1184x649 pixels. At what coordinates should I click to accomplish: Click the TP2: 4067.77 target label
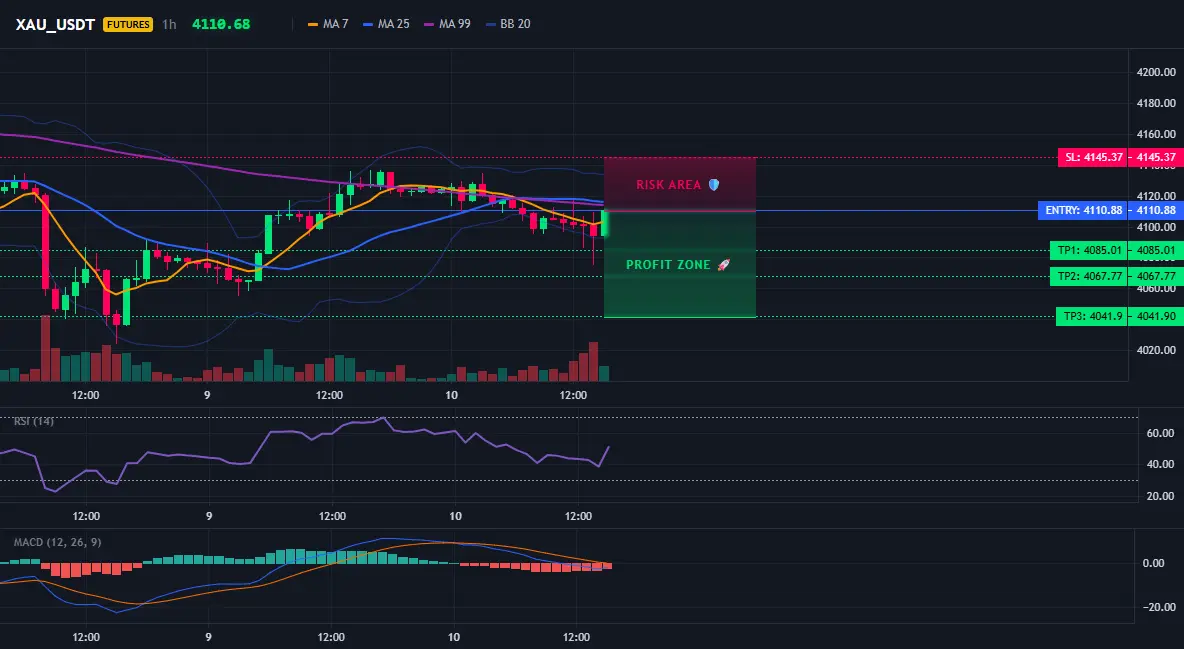[1088, 276]
